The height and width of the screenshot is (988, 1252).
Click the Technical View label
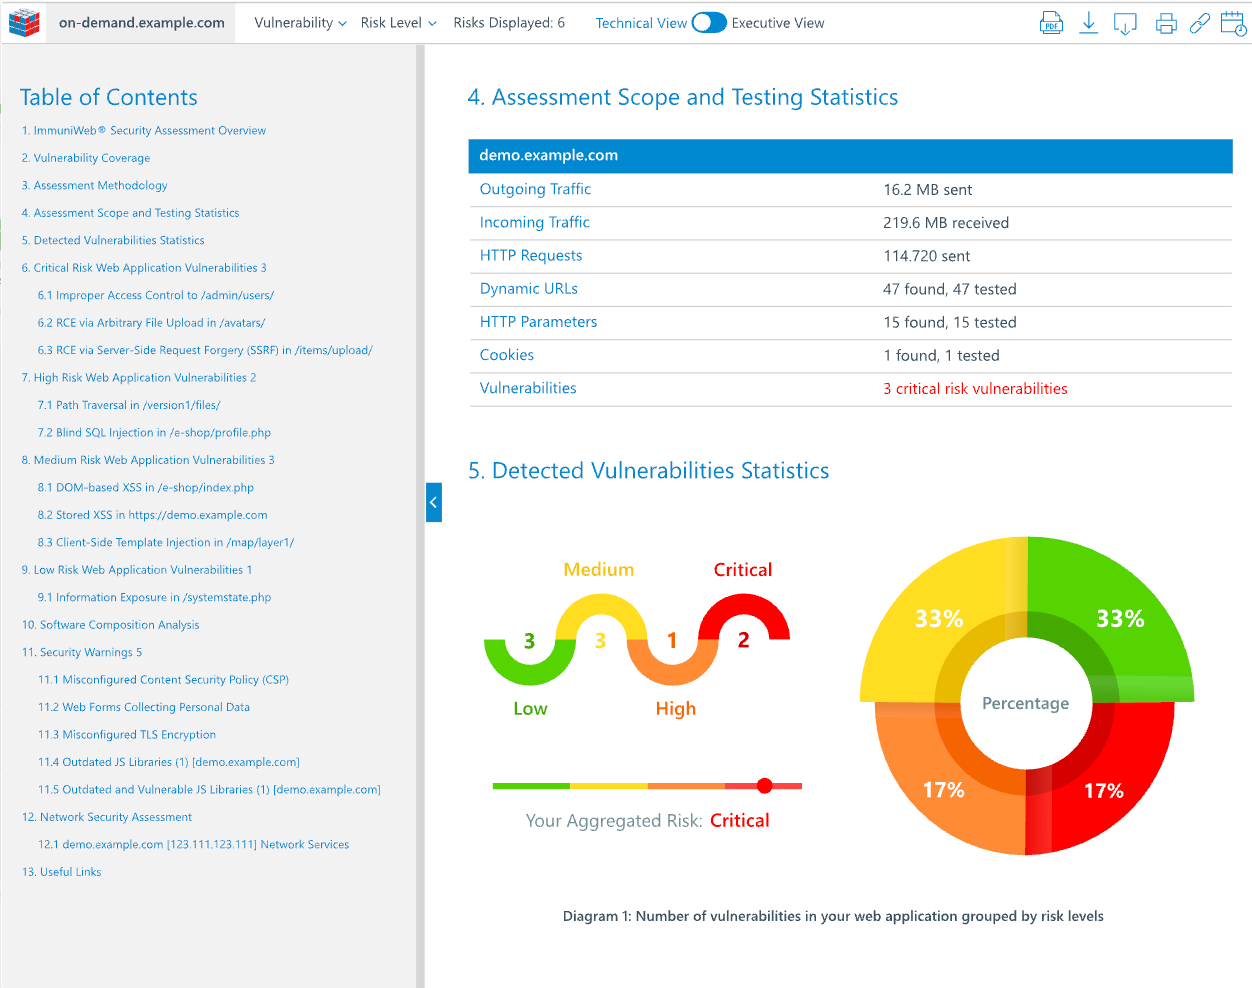point(641,23)
